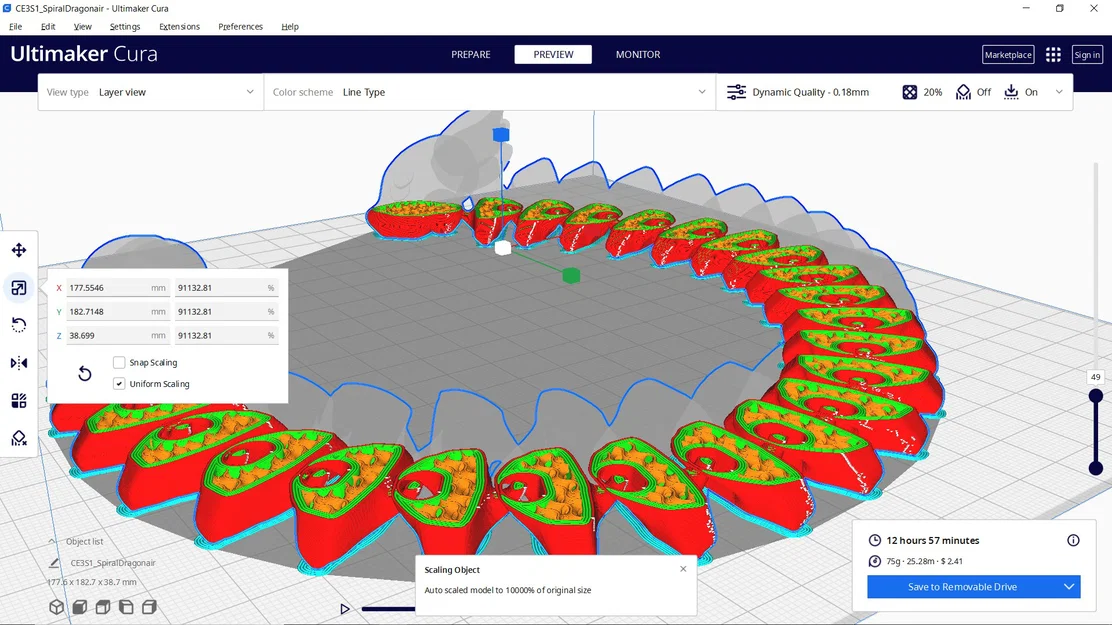Close the Scaling Object notification
Image resolution: width=1112 pixels, height=625 pixels.
pos(683,569)
